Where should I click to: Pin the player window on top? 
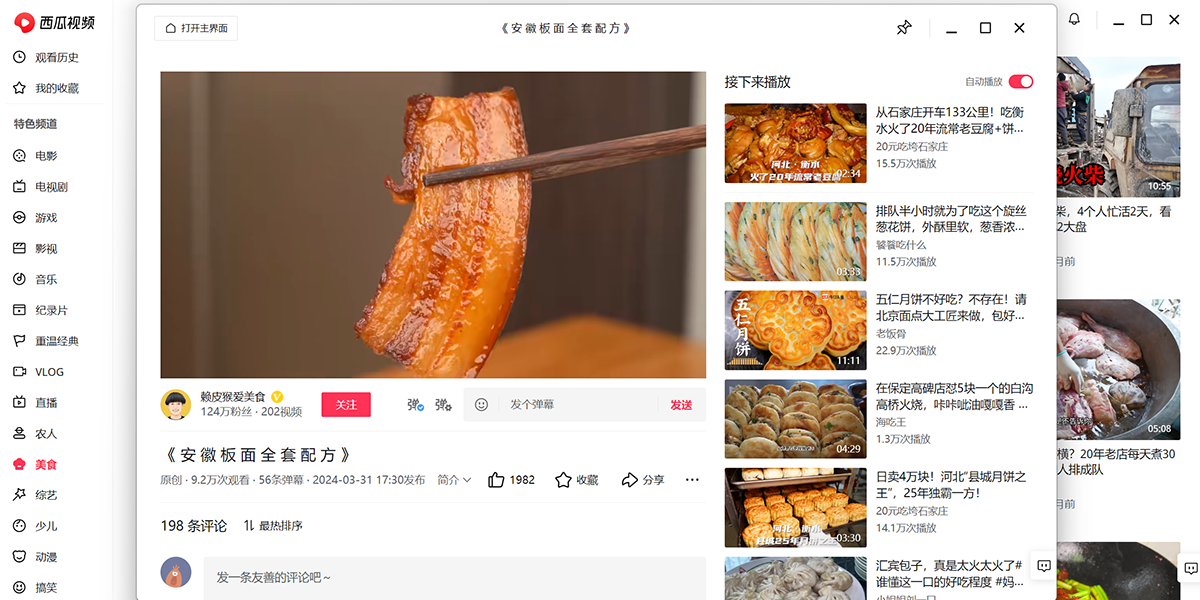(904, 28)
